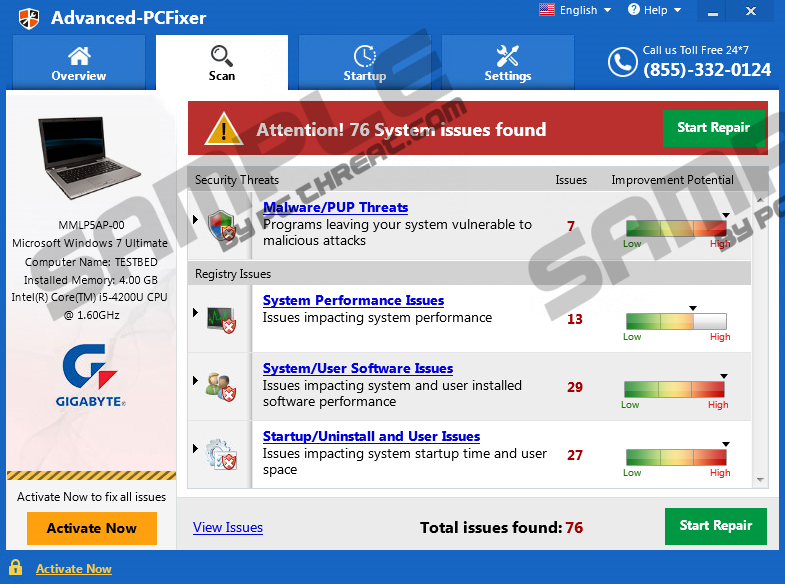Image resolution: width=785 pixels, height=584 pixels.
Task: Click the yellow warning triangle icon
Action: tap(224, 129)
